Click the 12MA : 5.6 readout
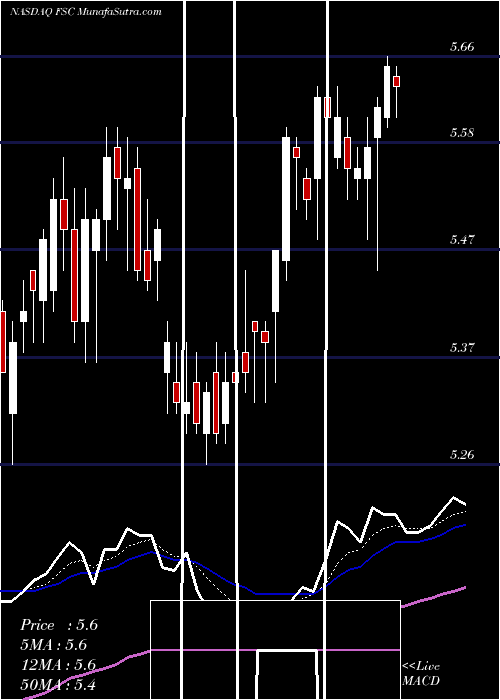Viewport: 500px width, 700px height. click(x=58, y=665)
